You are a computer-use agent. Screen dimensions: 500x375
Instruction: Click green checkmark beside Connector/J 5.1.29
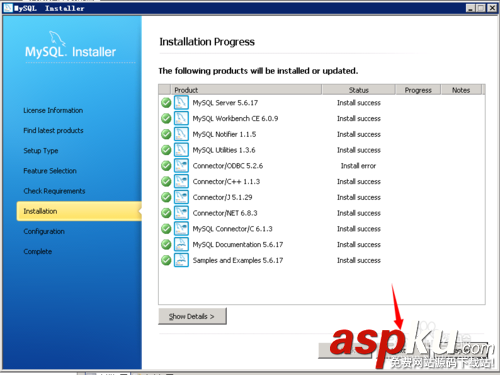point(166,197)
